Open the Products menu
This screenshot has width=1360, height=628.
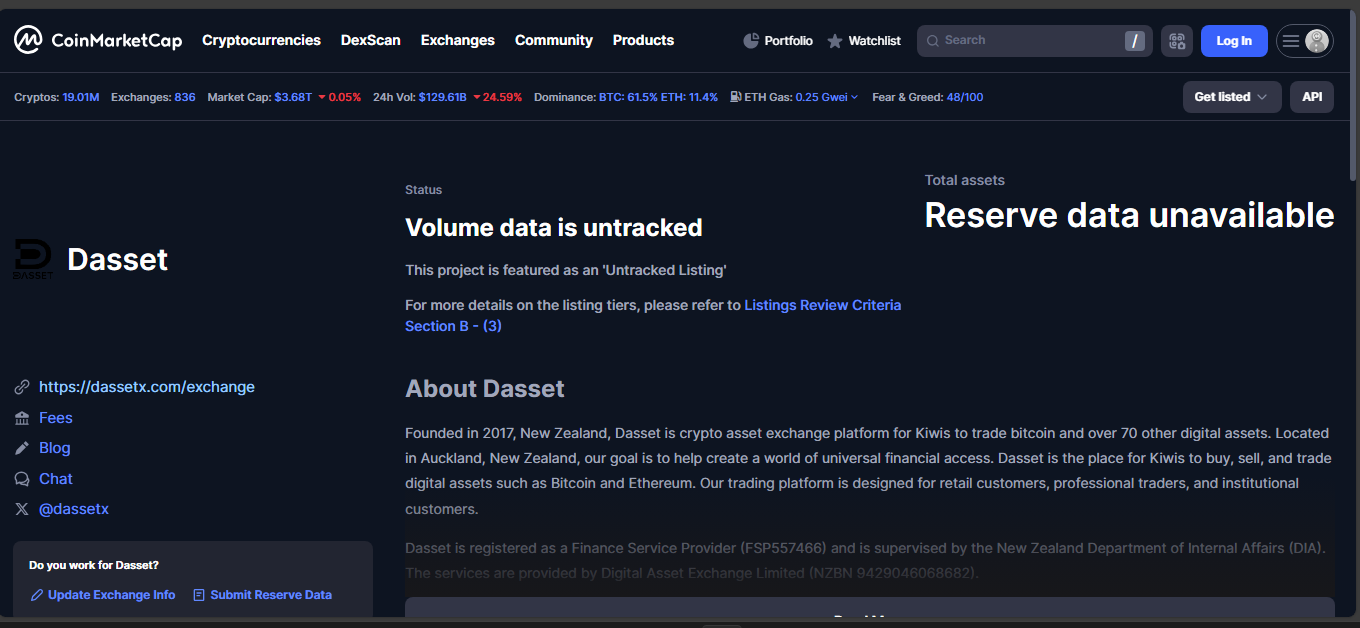click(643, 40)
